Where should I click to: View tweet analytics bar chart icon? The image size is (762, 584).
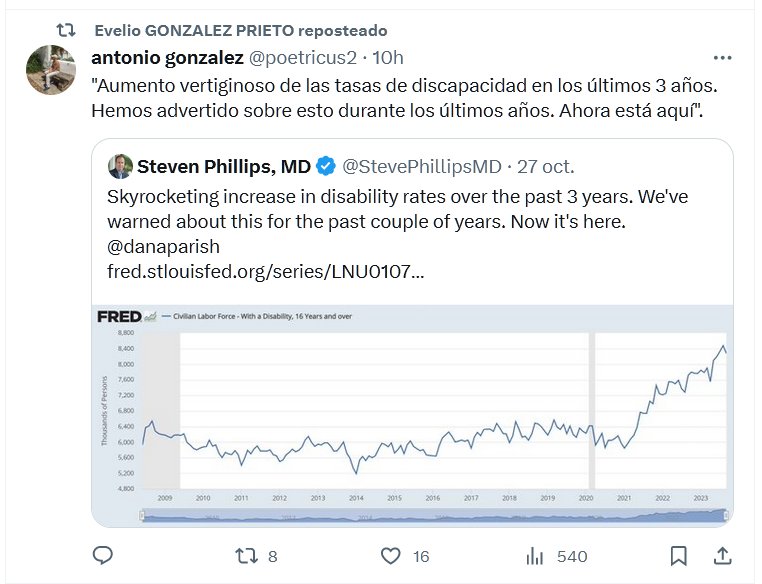pyautogui.click(x=535, y=555)
